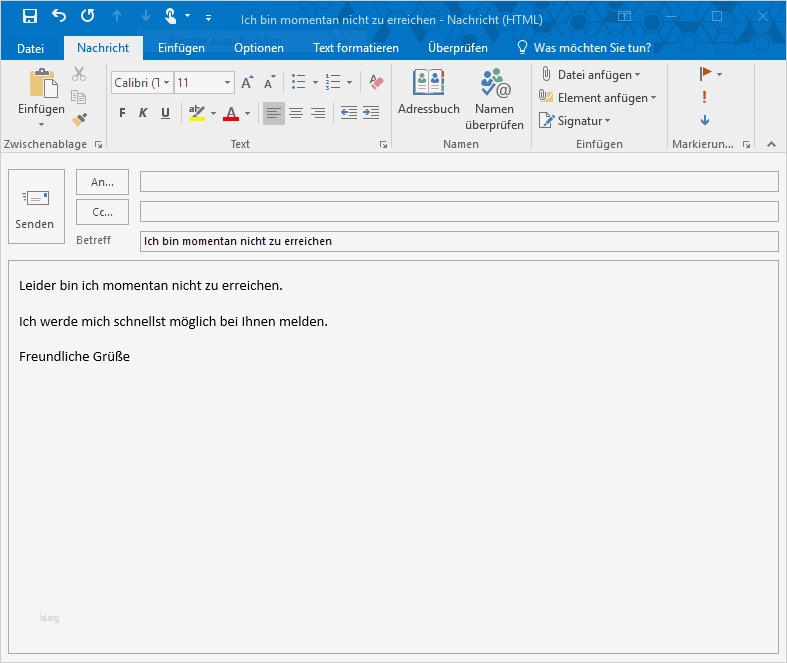Image resolution: width=787 pixels, height=663 pixels.
Task: Increase font size with the larger A
Action: click(x=247, y=83)
